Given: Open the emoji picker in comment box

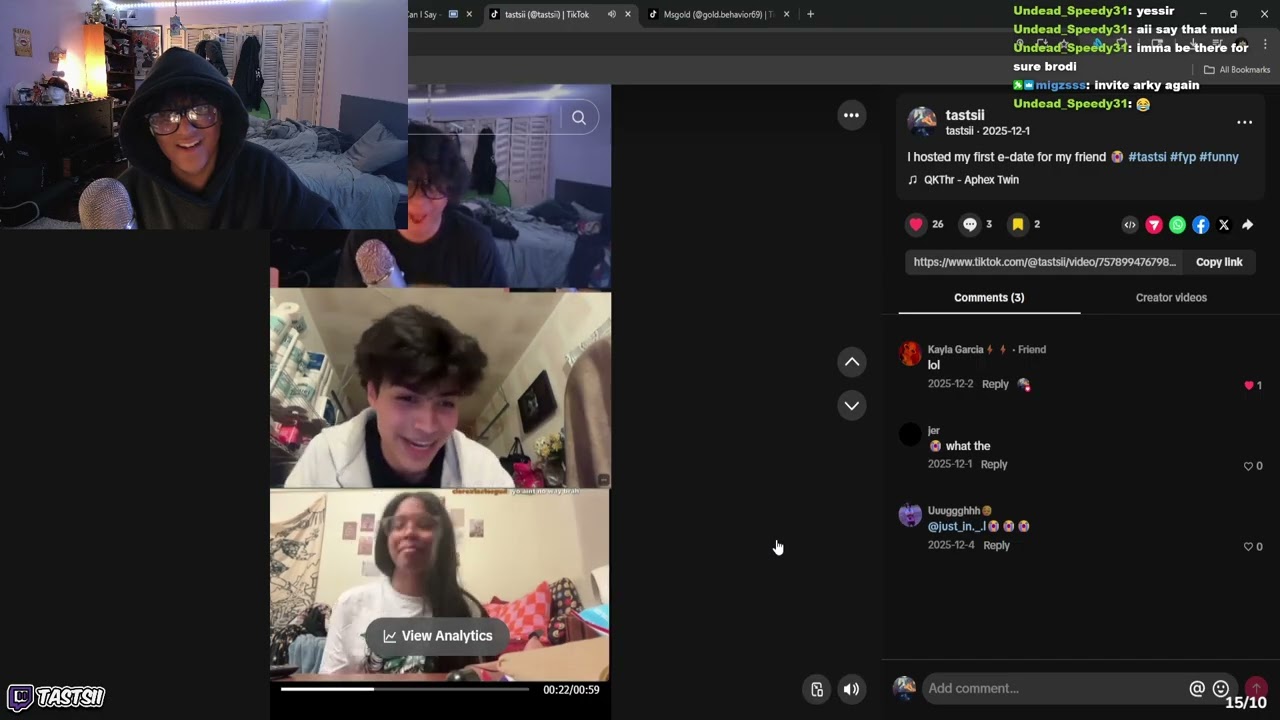Looking at the screenshot, I should [x=1221, y=688].
